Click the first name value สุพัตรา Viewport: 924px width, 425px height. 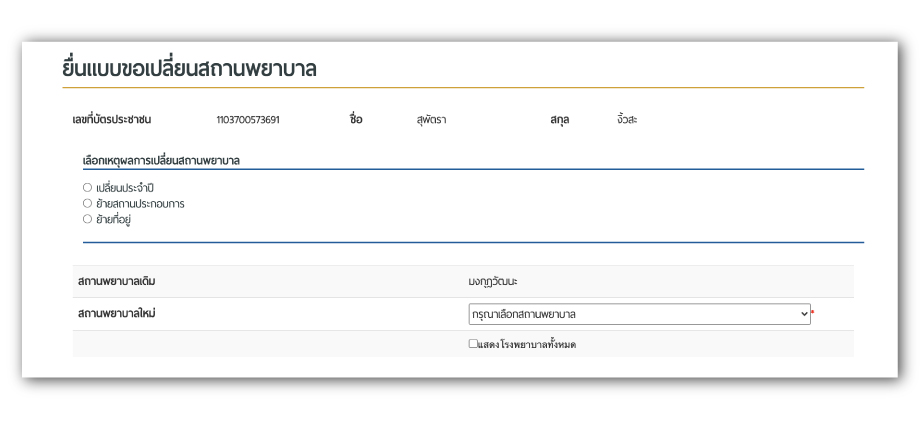click(431, 120)
